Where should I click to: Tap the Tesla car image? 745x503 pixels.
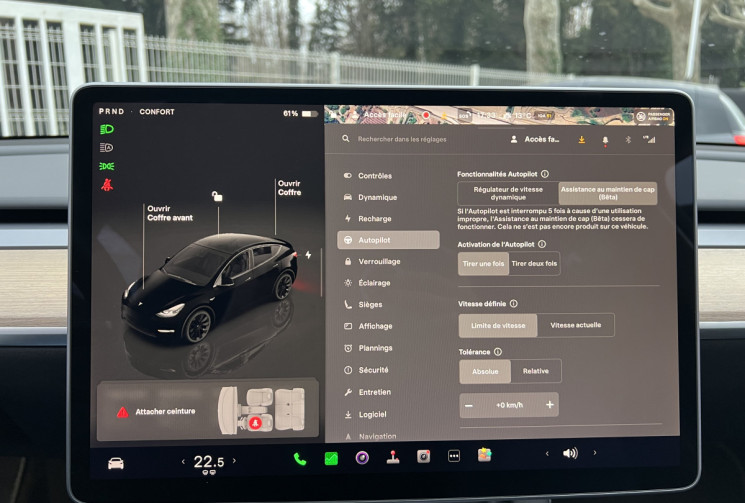coord(209,287)
